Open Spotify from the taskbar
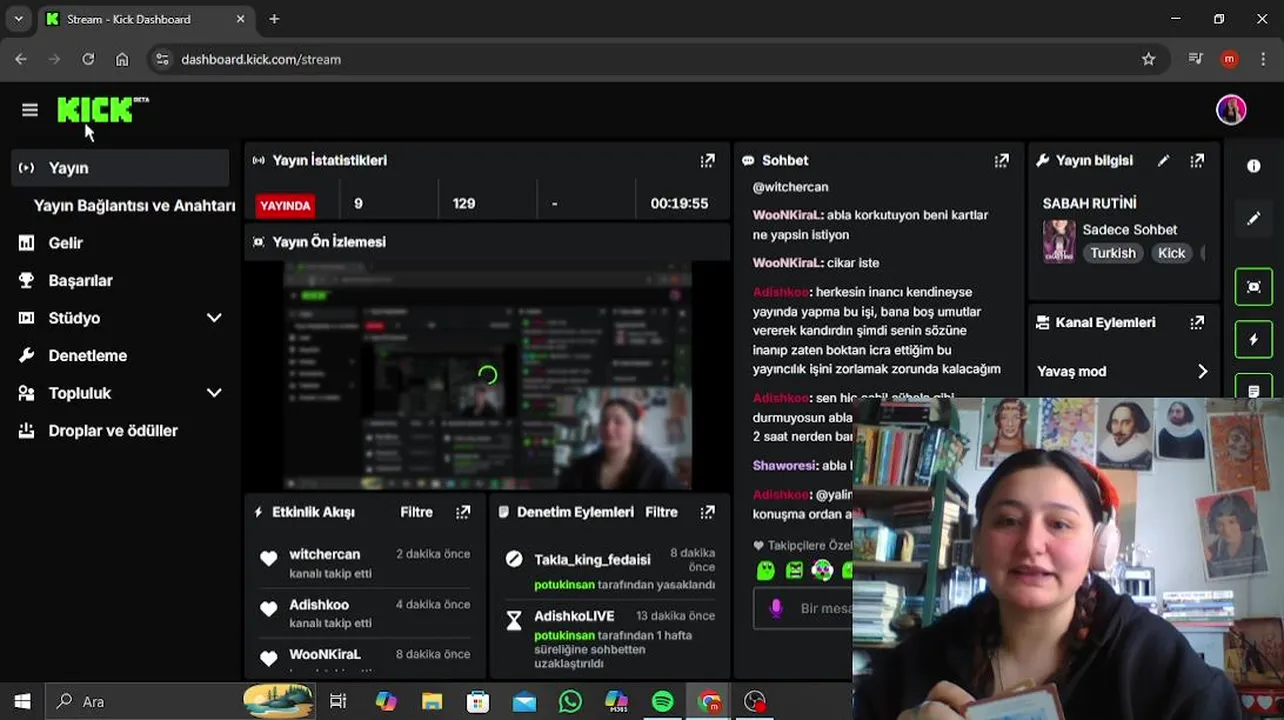This screenshot has height=720, width=1284. click(x=662, y=701)
